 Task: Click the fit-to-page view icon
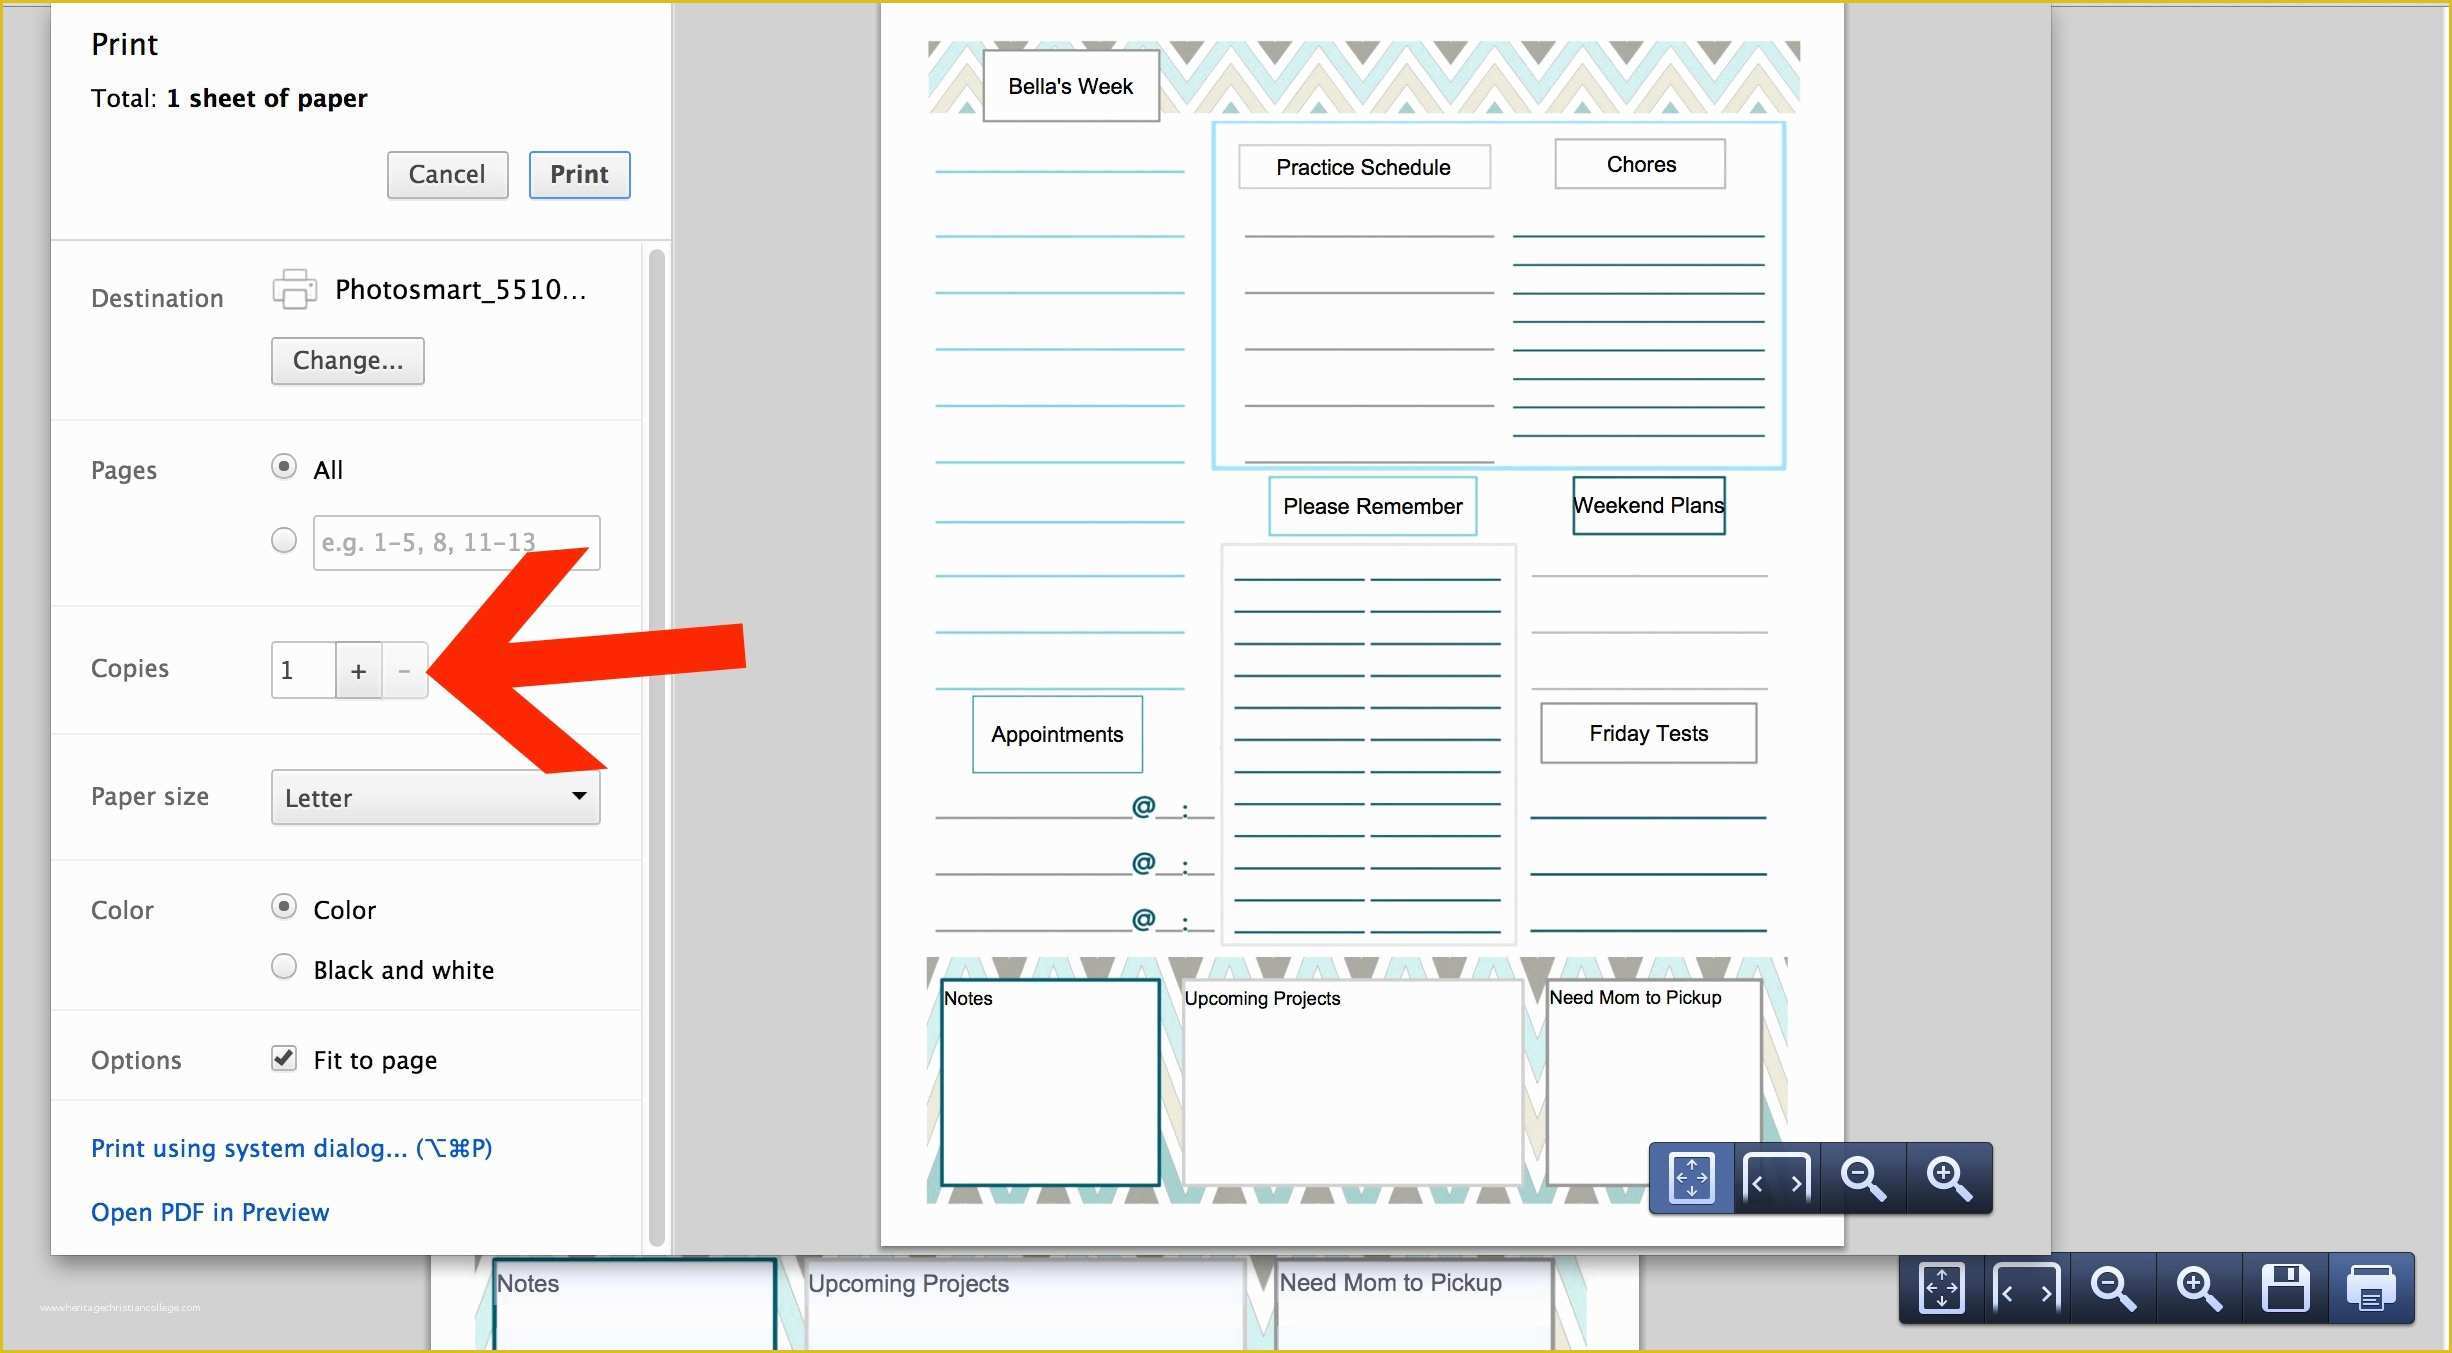(x=1691, y=1178)
